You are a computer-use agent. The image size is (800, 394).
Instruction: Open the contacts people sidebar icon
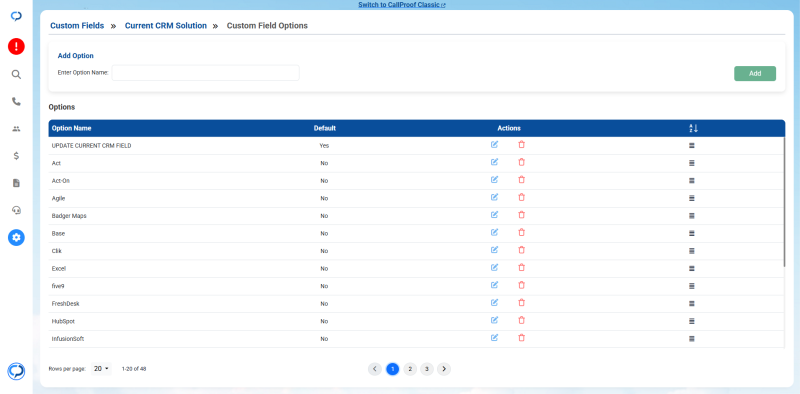pyautogui.click(x=16, y=129)
